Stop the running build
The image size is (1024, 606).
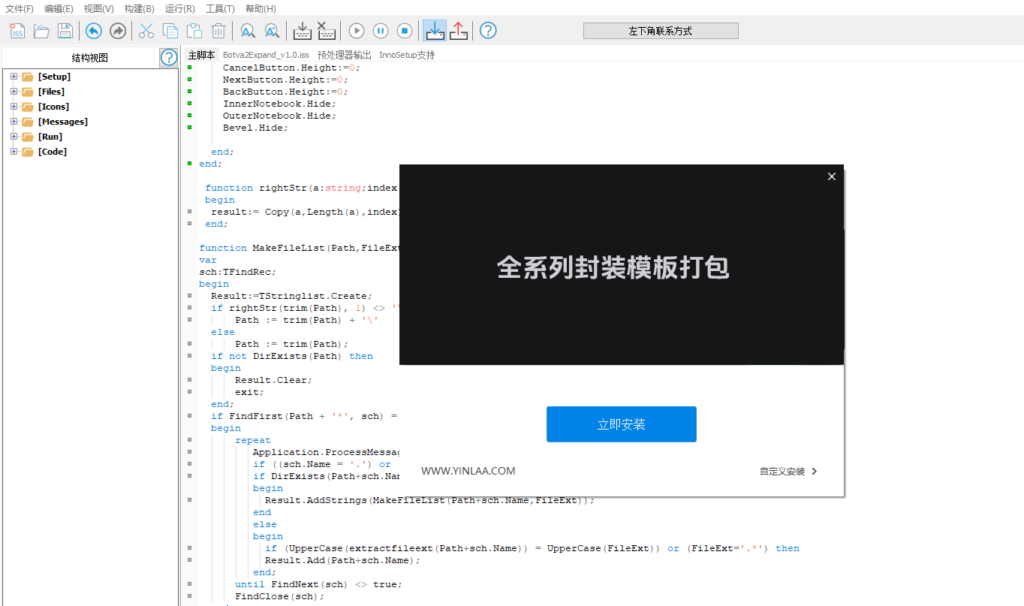pyautogui.click(x=403, y=30)
